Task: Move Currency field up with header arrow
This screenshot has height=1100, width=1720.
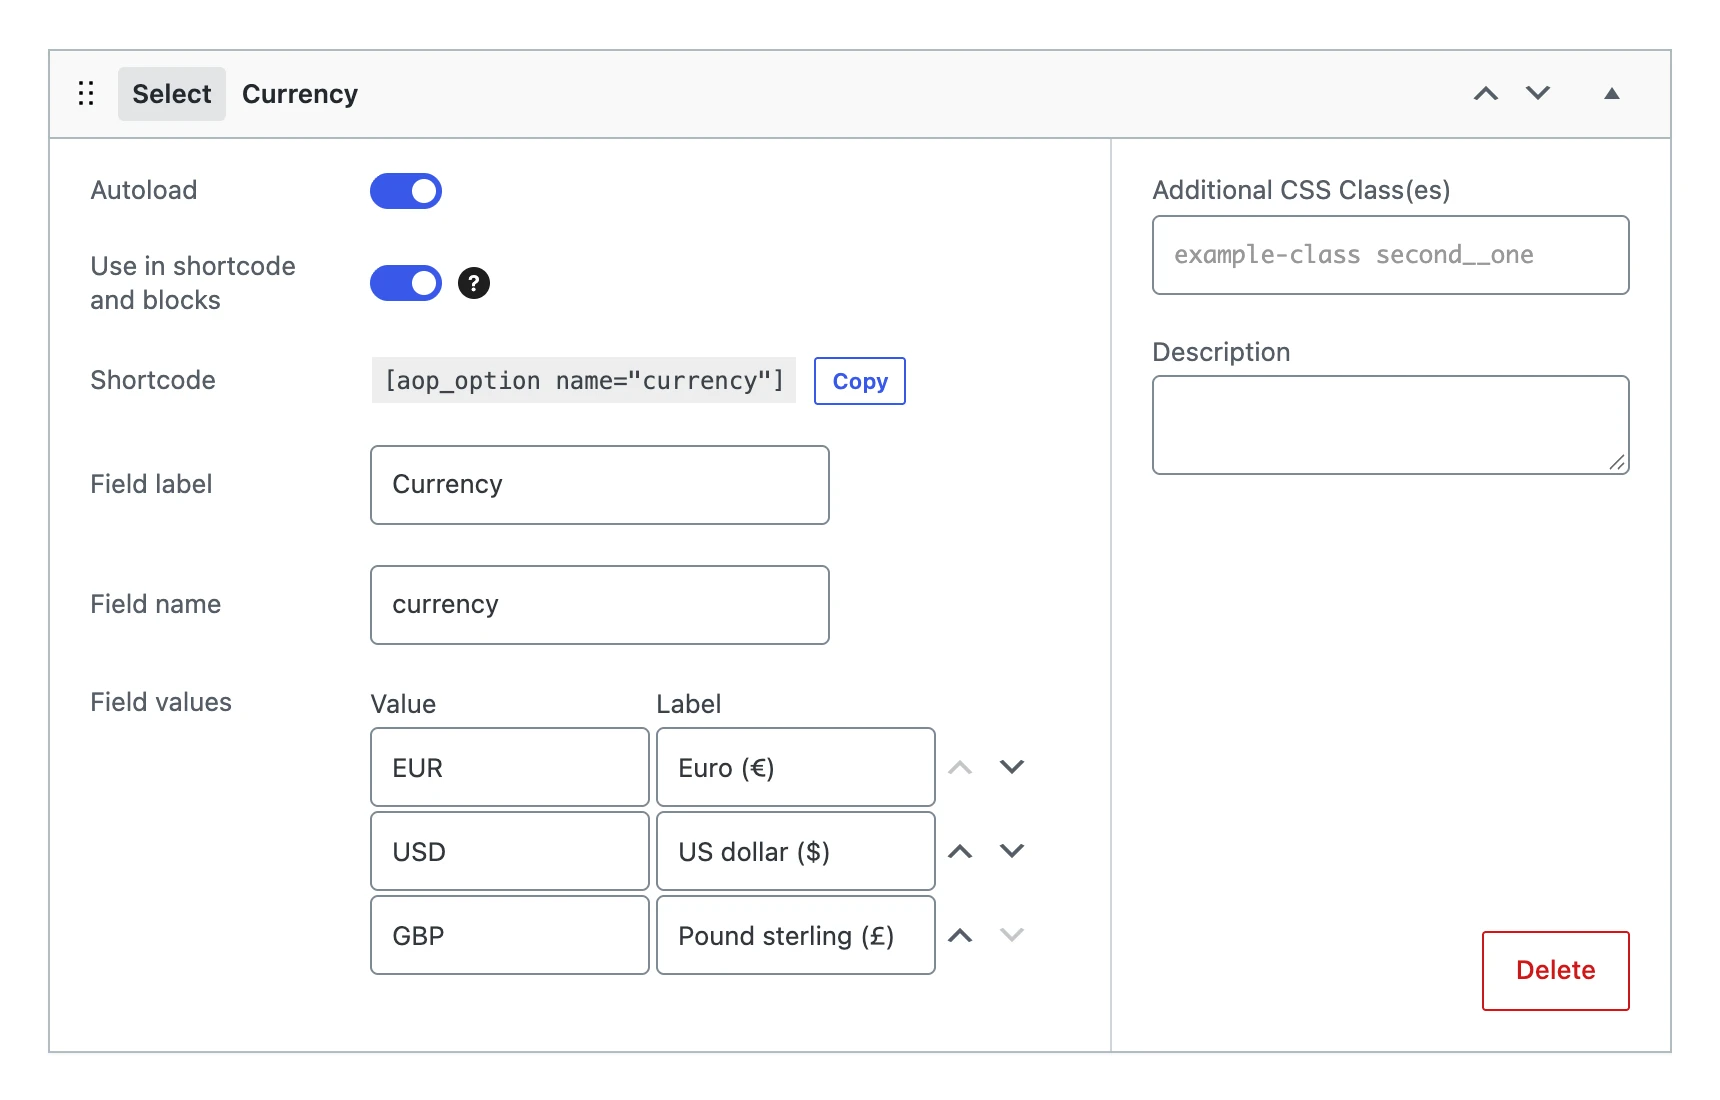Action: 1486,94
